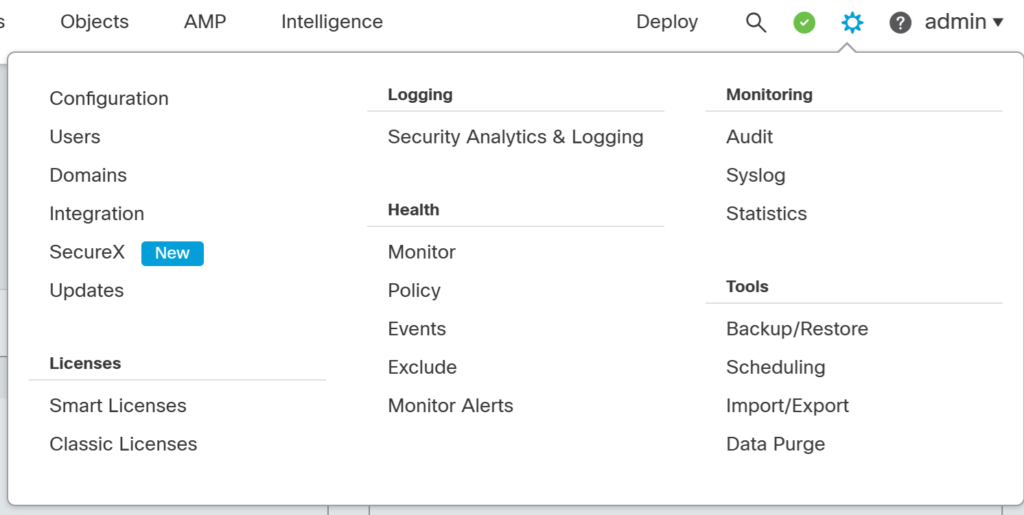Open the Data Purge tool

pyautogui.click(x=775, y=444)
